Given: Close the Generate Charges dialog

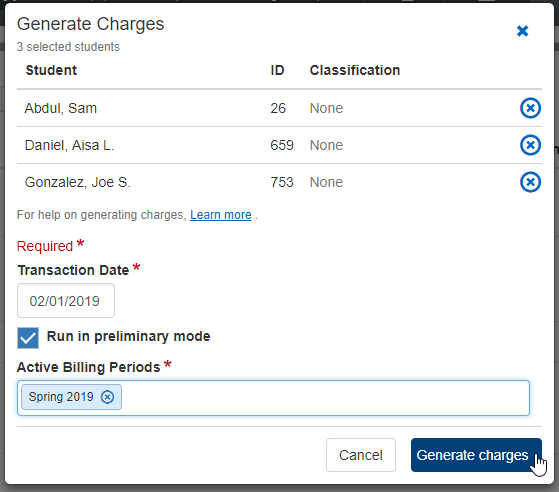Looking at the screenshot, I should point(522,31).
